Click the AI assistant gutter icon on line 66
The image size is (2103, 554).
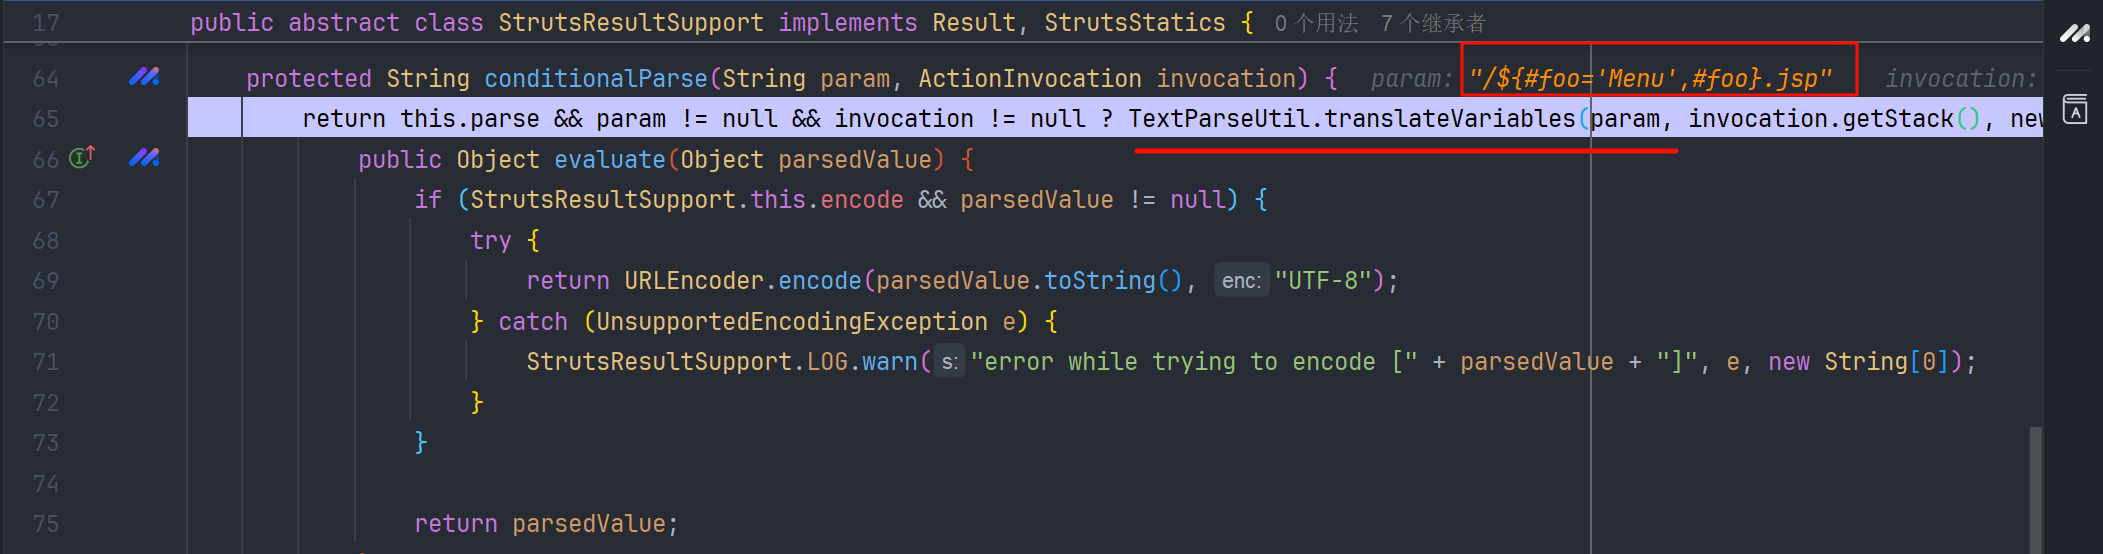[144, 158]
